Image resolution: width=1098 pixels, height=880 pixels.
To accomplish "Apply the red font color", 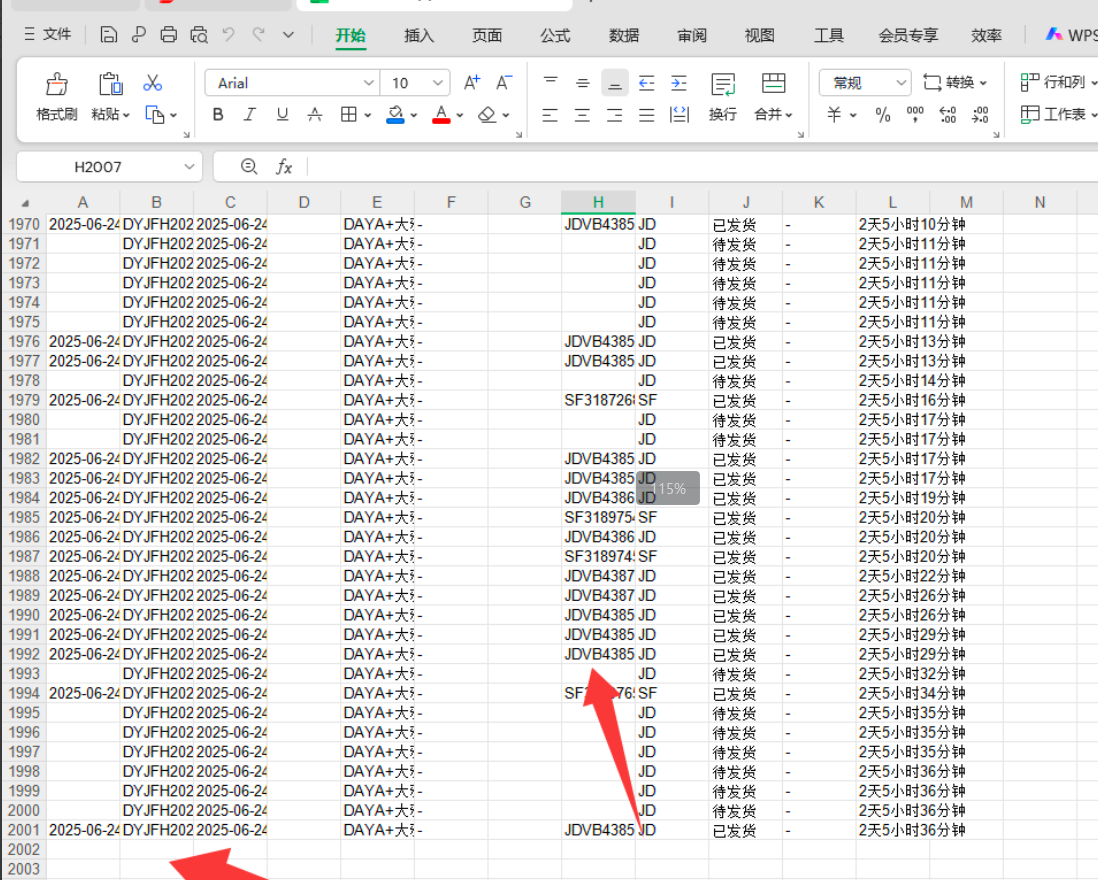I will (x=441, y=114).
